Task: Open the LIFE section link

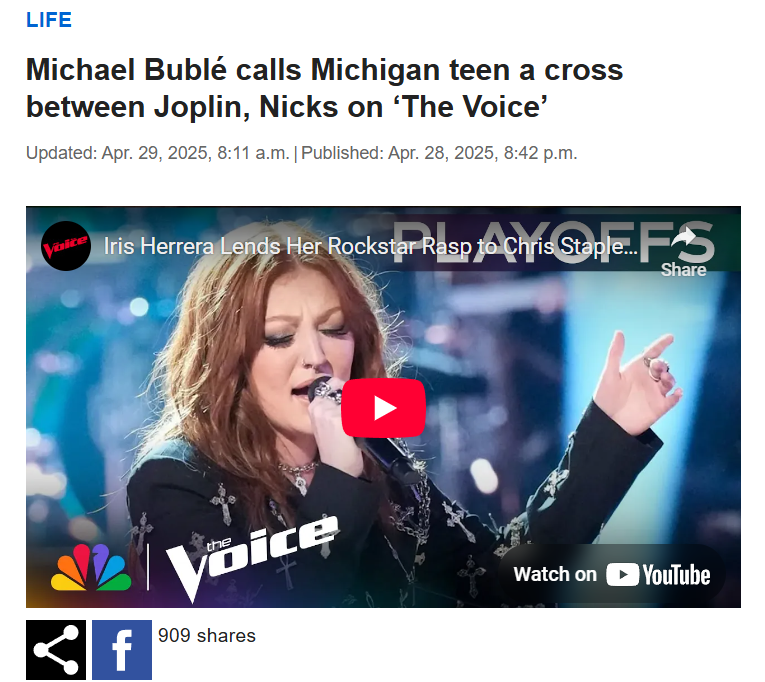Action: (x=49, y=20)
